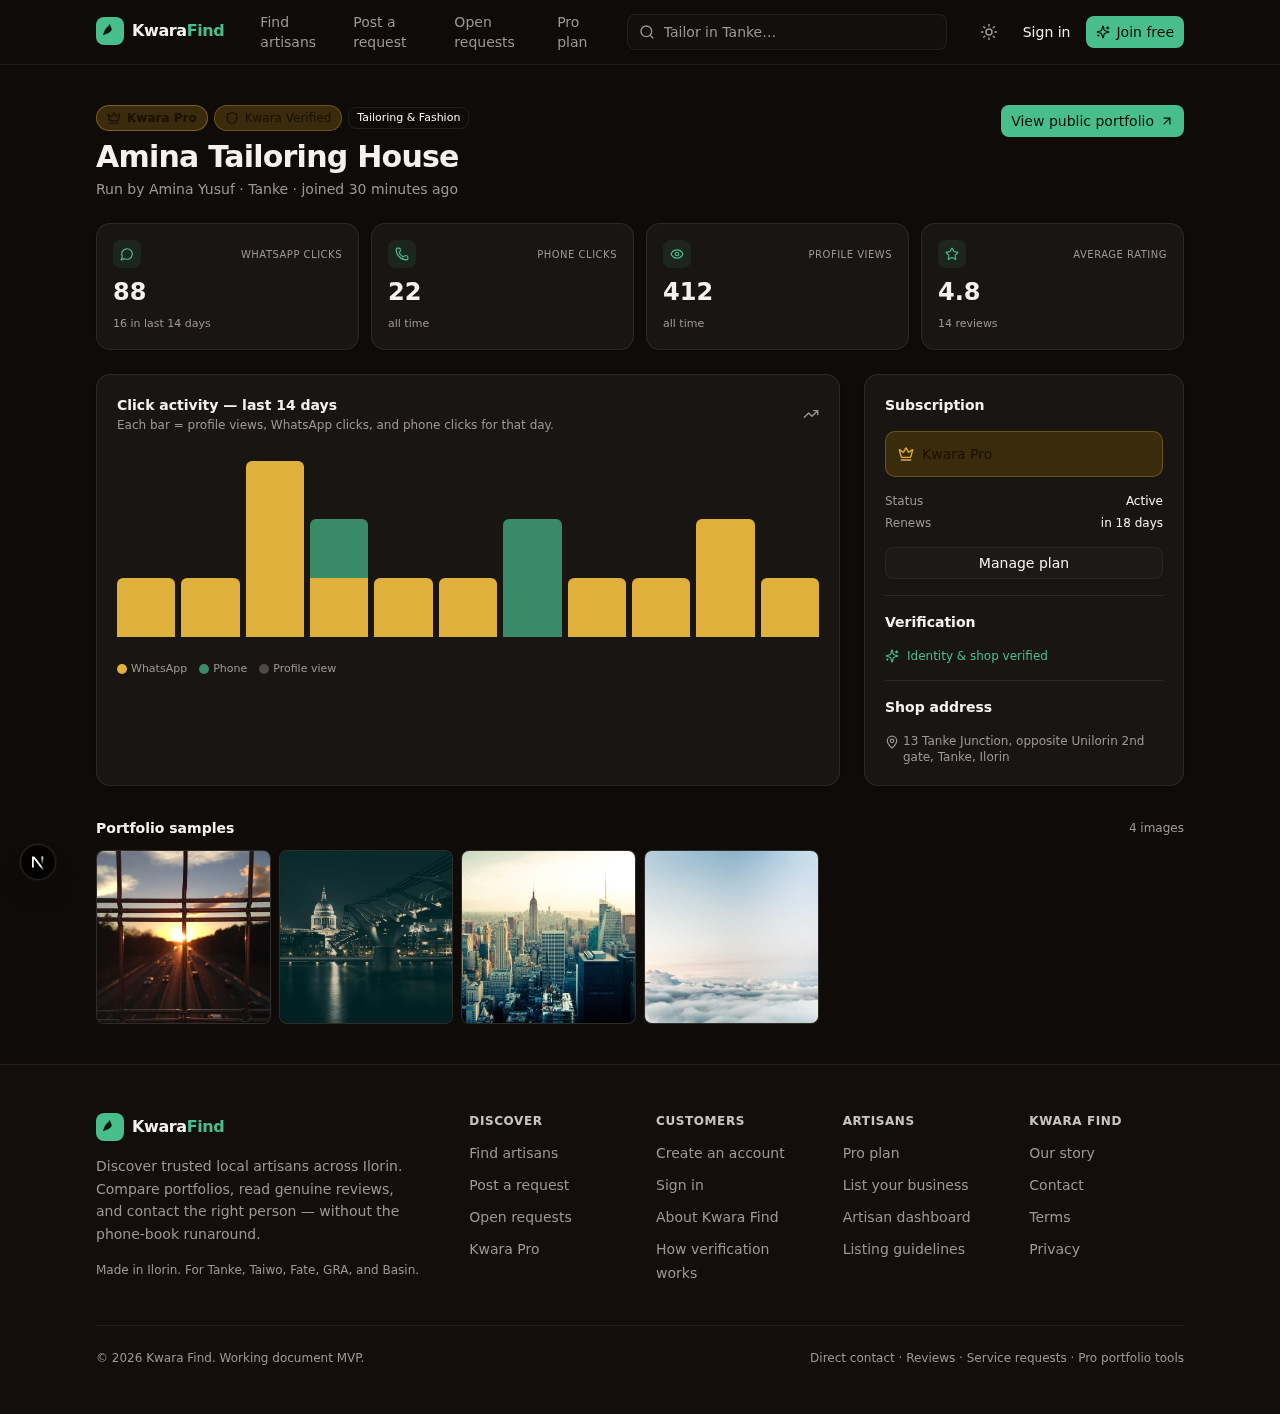Click the Profile views eye icon

(677, 254)
